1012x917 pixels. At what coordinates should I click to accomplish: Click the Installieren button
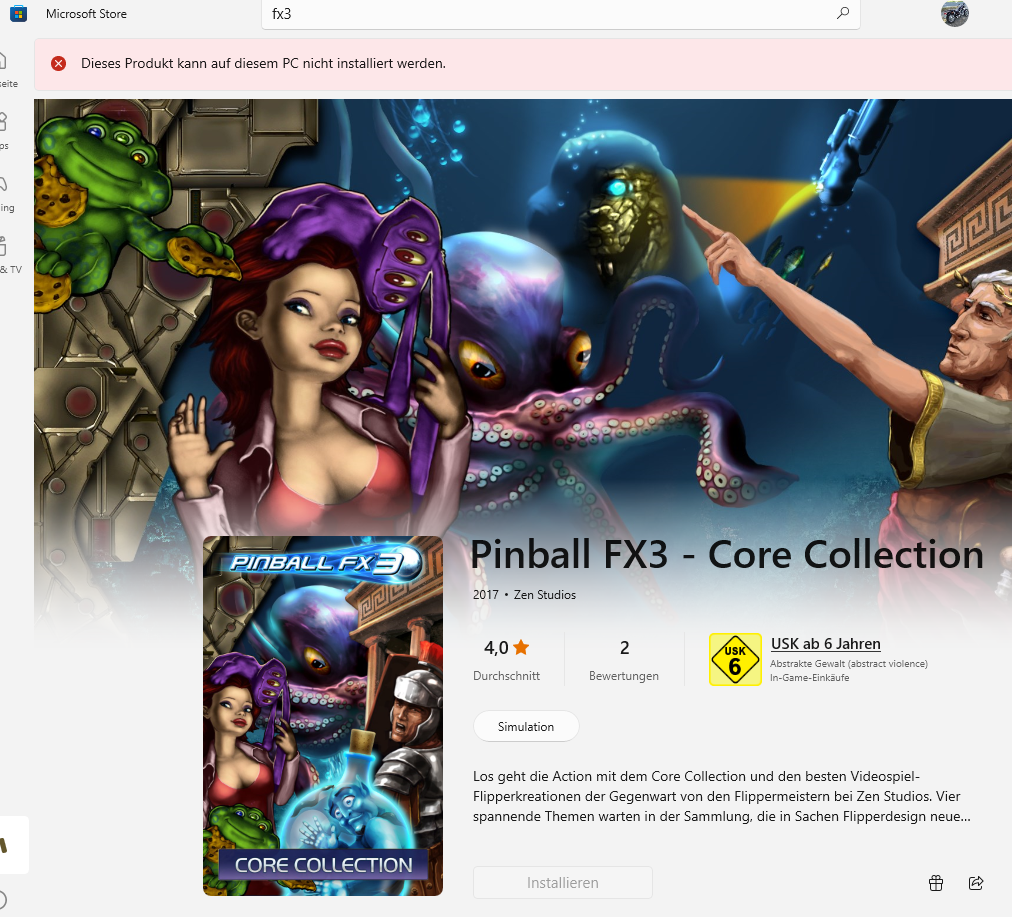(563, 883)
